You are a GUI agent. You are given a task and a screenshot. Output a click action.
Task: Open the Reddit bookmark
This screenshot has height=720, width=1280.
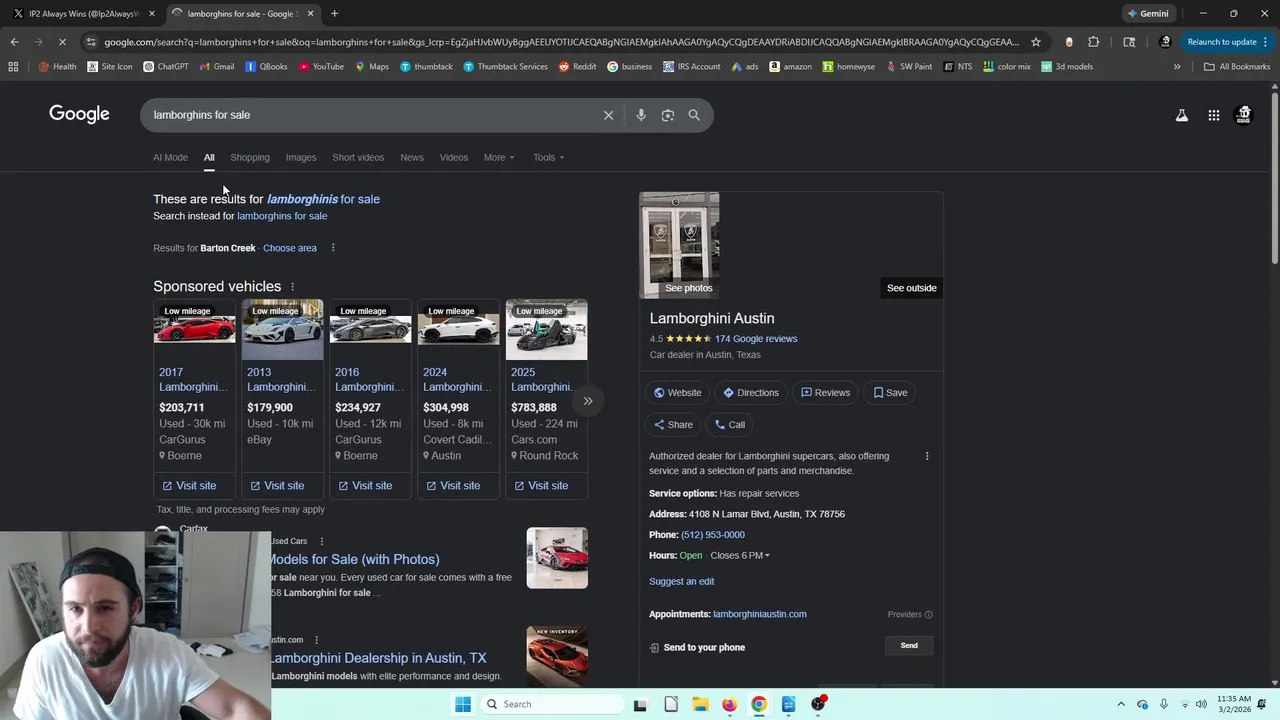click(577, 67)
